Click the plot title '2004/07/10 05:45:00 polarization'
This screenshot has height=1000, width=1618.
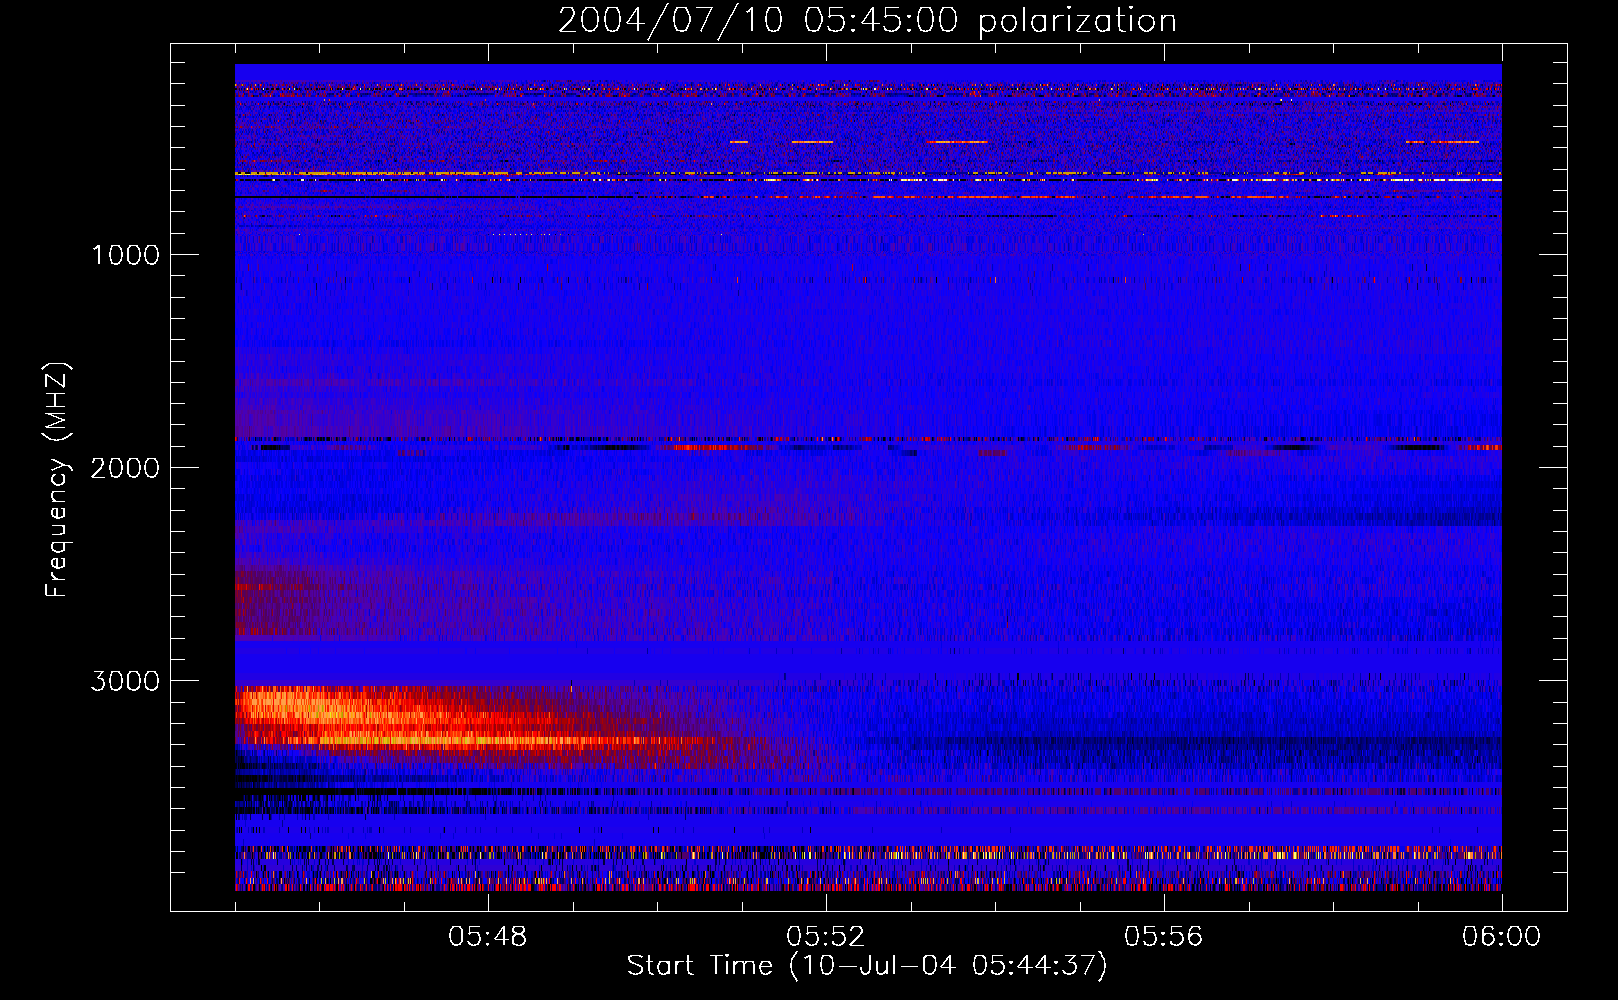point(867,21)
